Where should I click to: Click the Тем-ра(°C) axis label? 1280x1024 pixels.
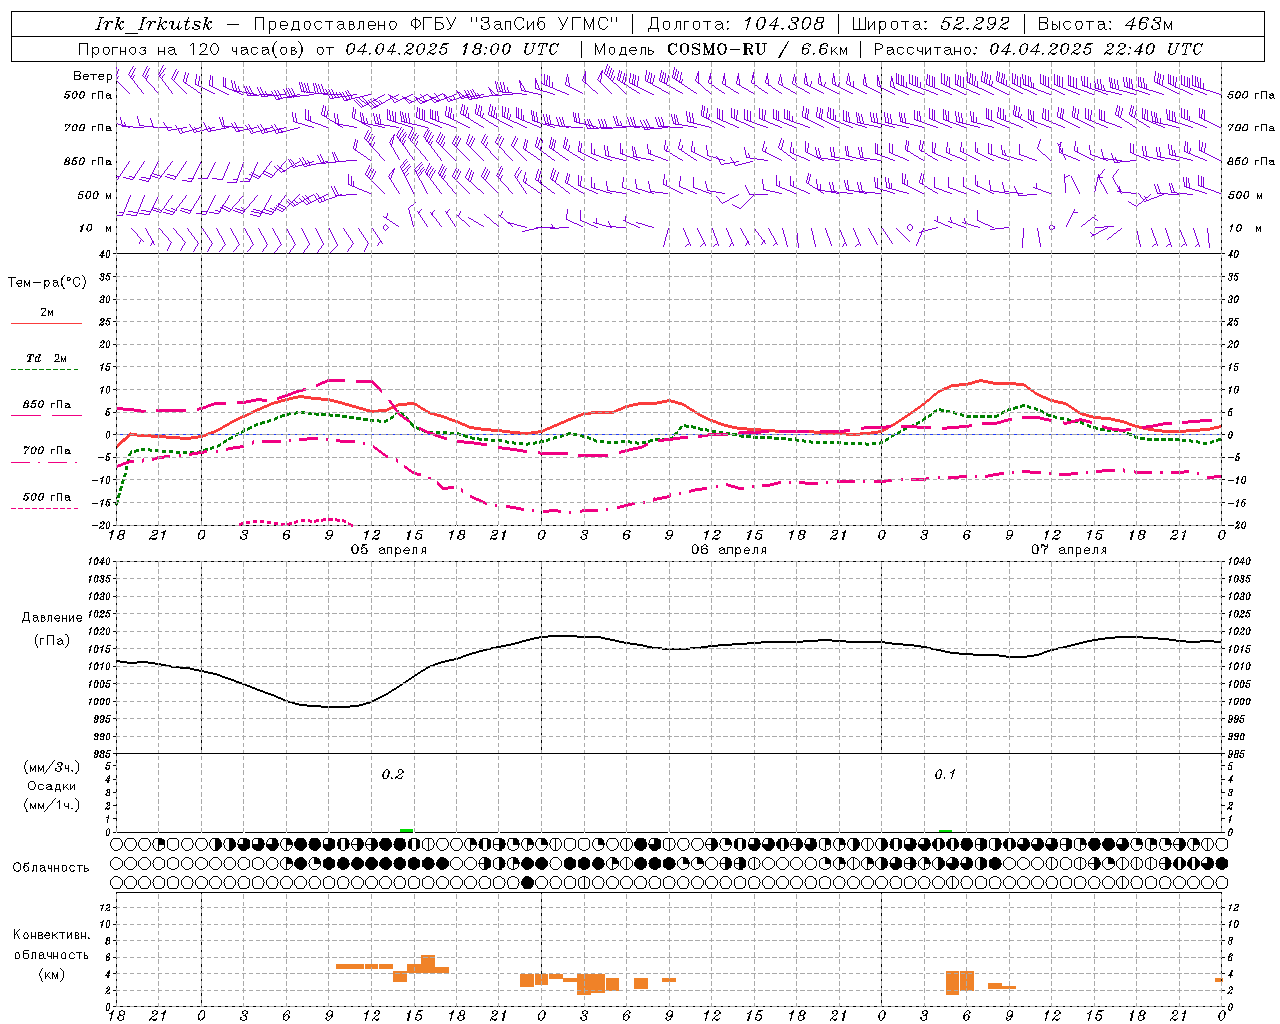coord(47,283)
